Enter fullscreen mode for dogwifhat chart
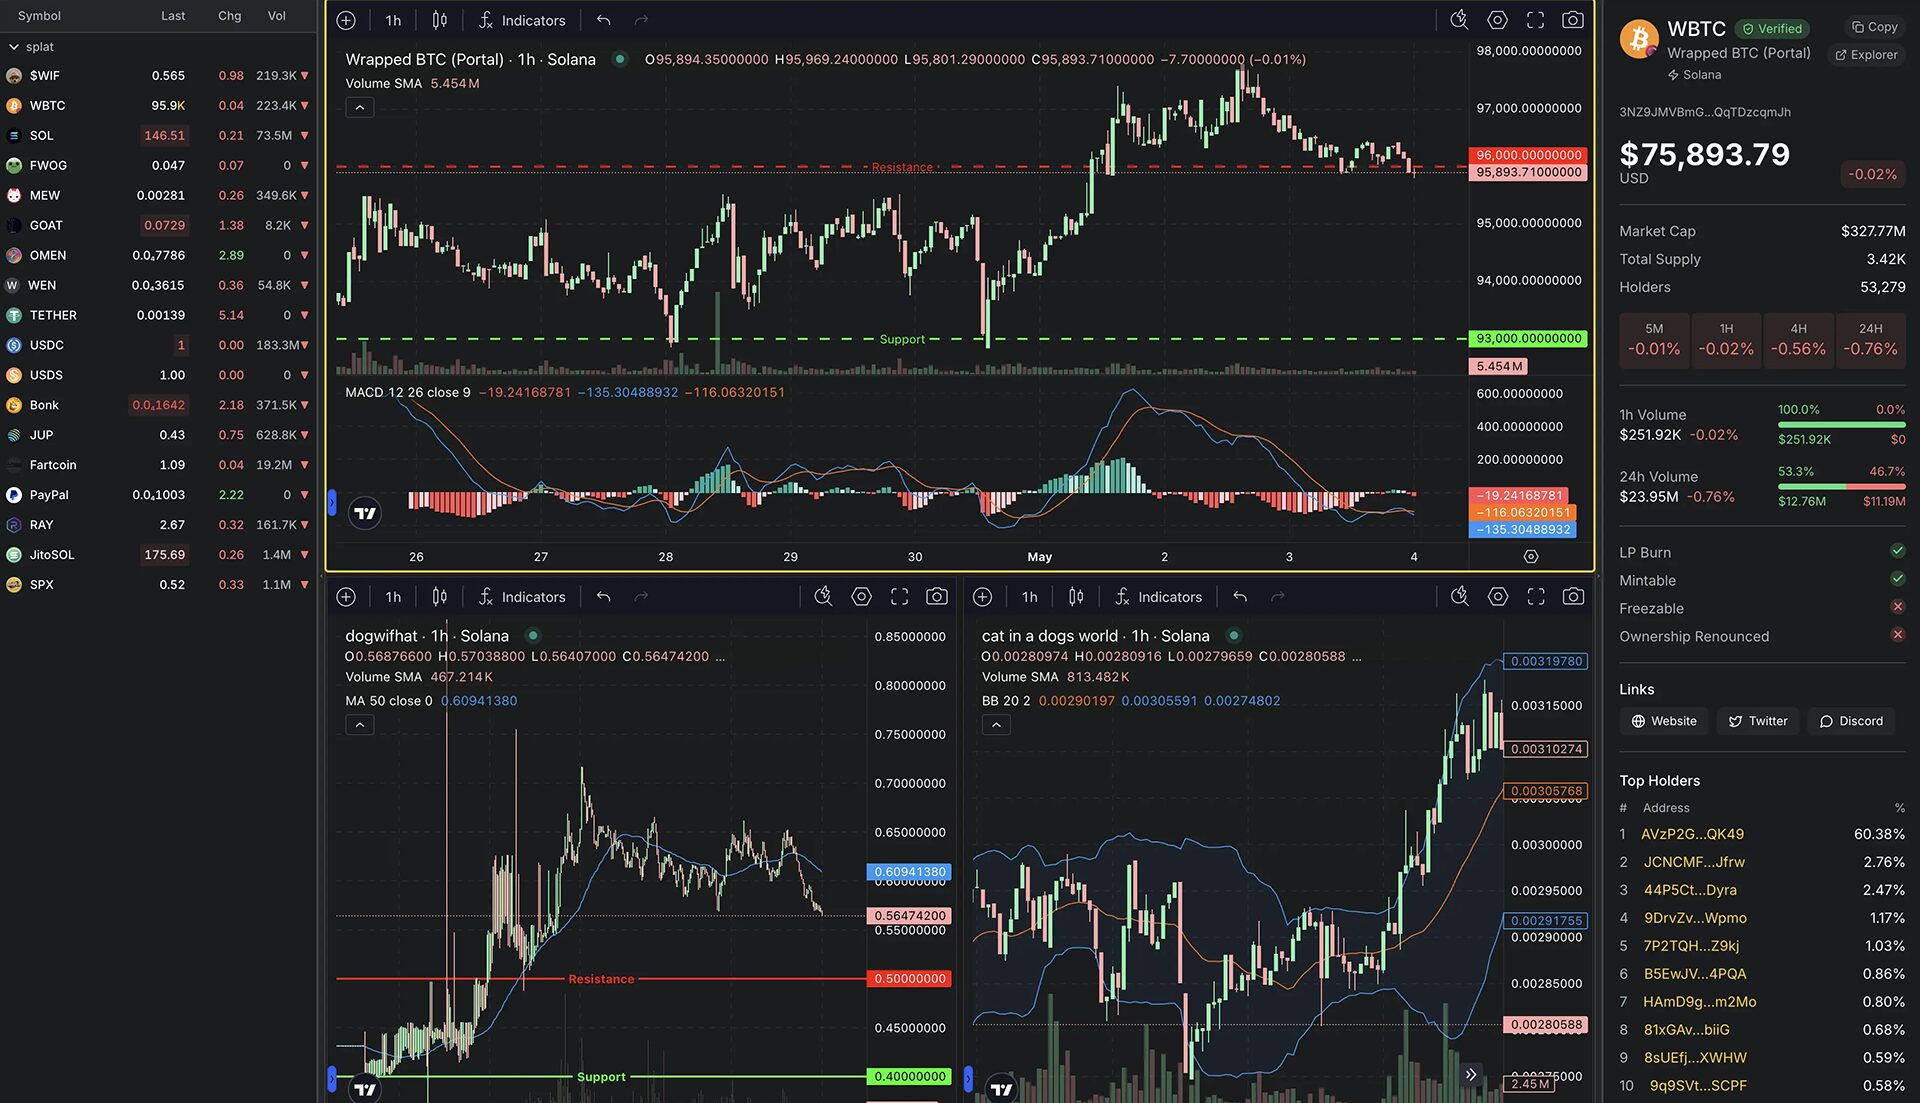 tap(899, 597)
